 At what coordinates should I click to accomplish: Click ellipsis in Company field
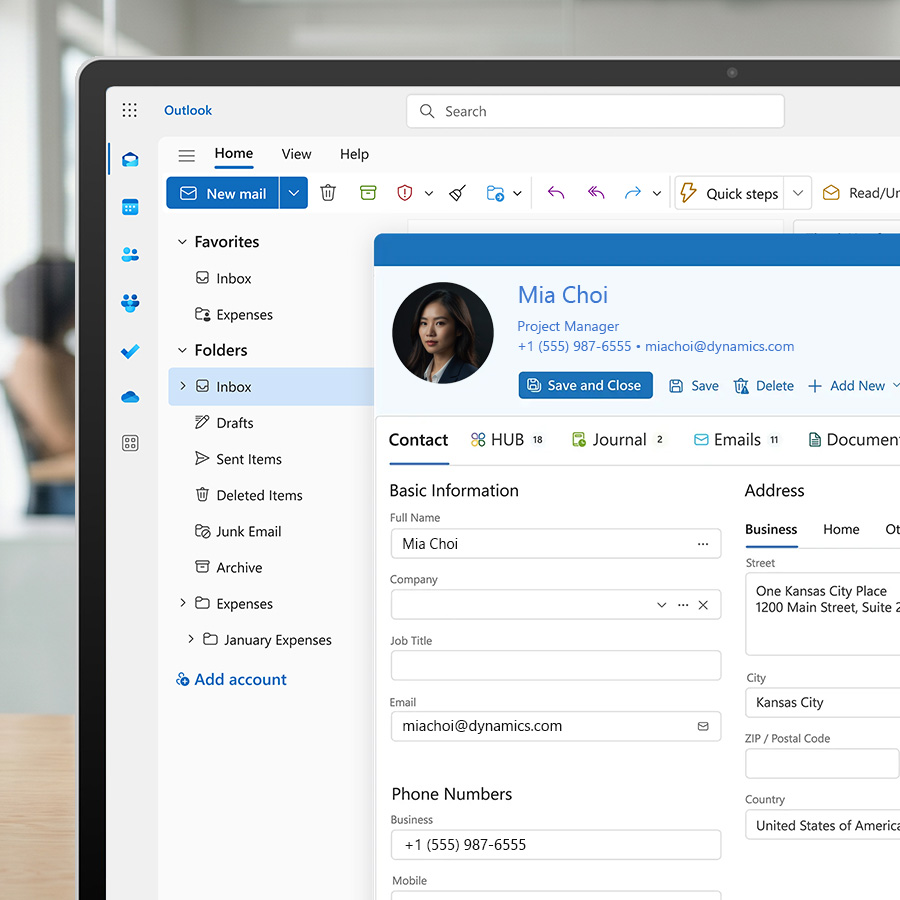[x=683, y=605]
